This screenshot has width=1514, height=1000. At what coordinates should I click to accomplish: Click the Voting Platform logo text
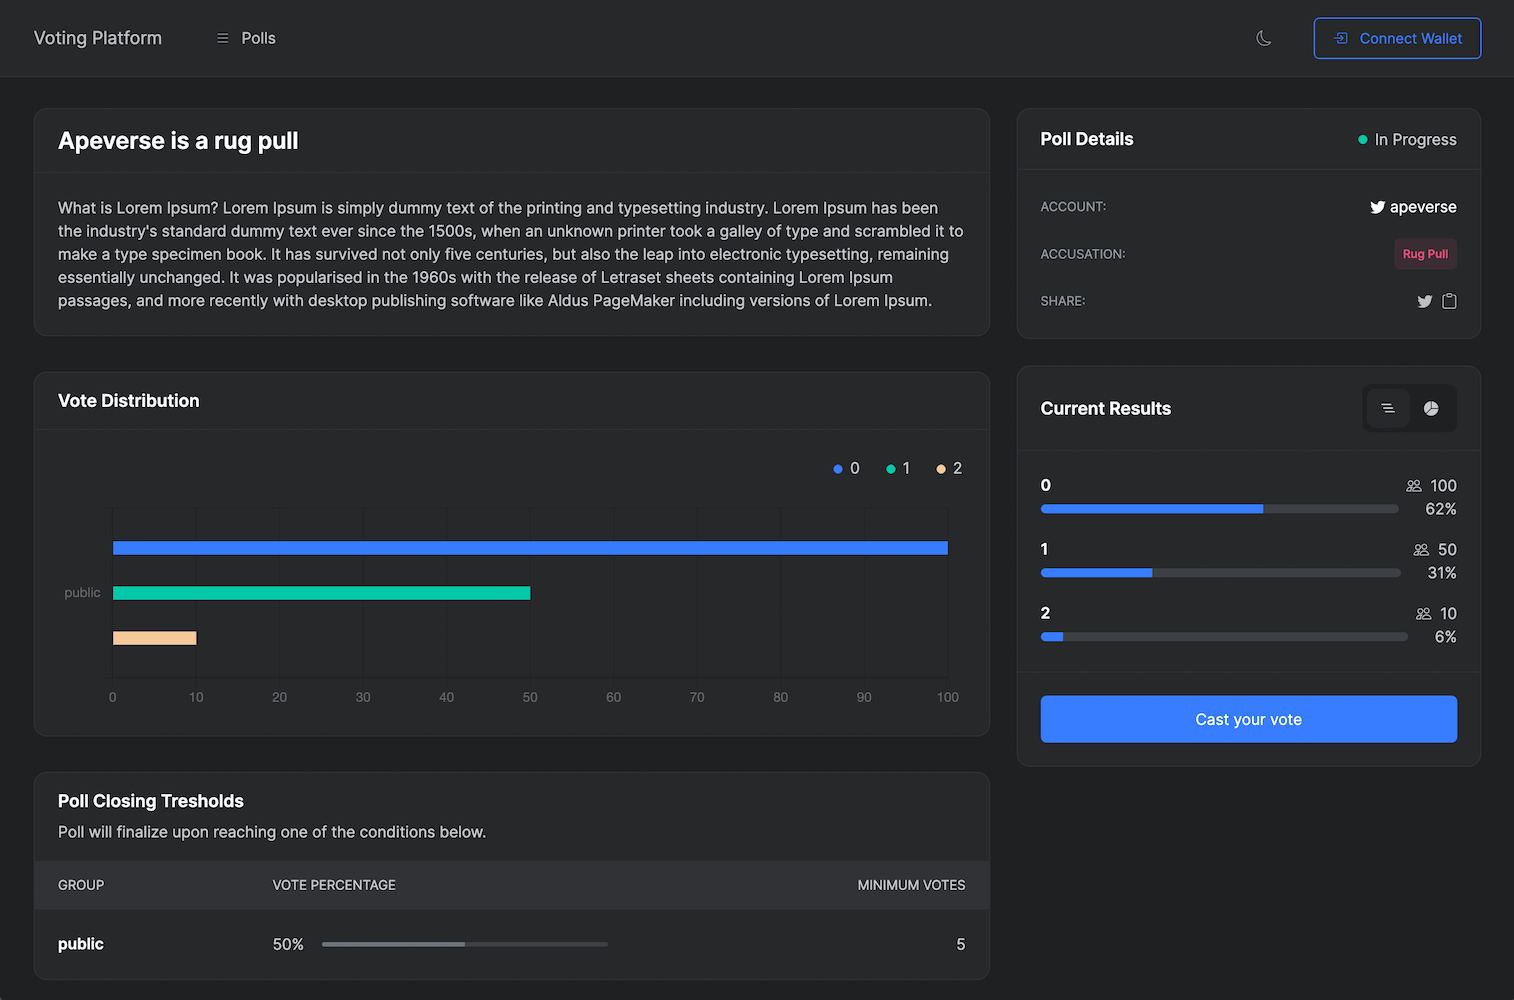[x=98, y=38]
